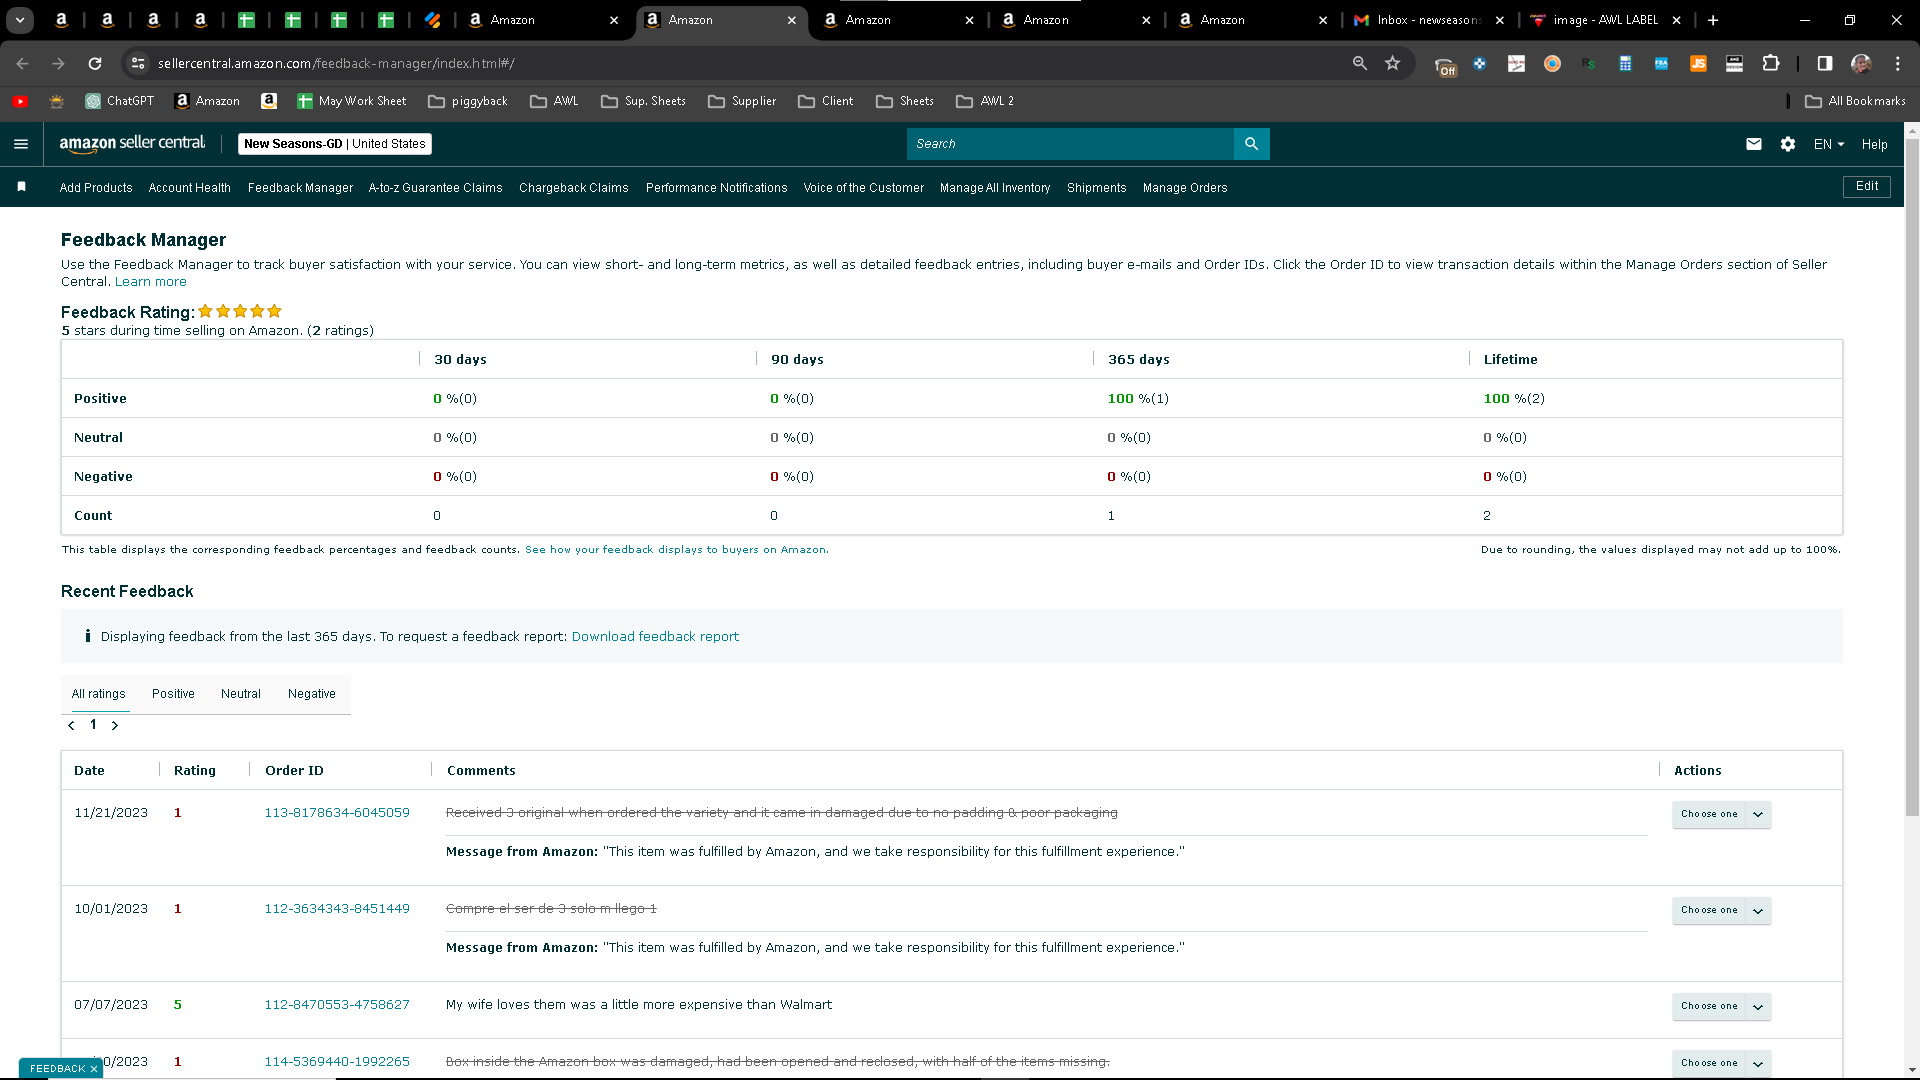Image resolution: width=1920 pixels, height=1080 pixels.
Task: Open the Add Products menu item
Action: [96, 188]
